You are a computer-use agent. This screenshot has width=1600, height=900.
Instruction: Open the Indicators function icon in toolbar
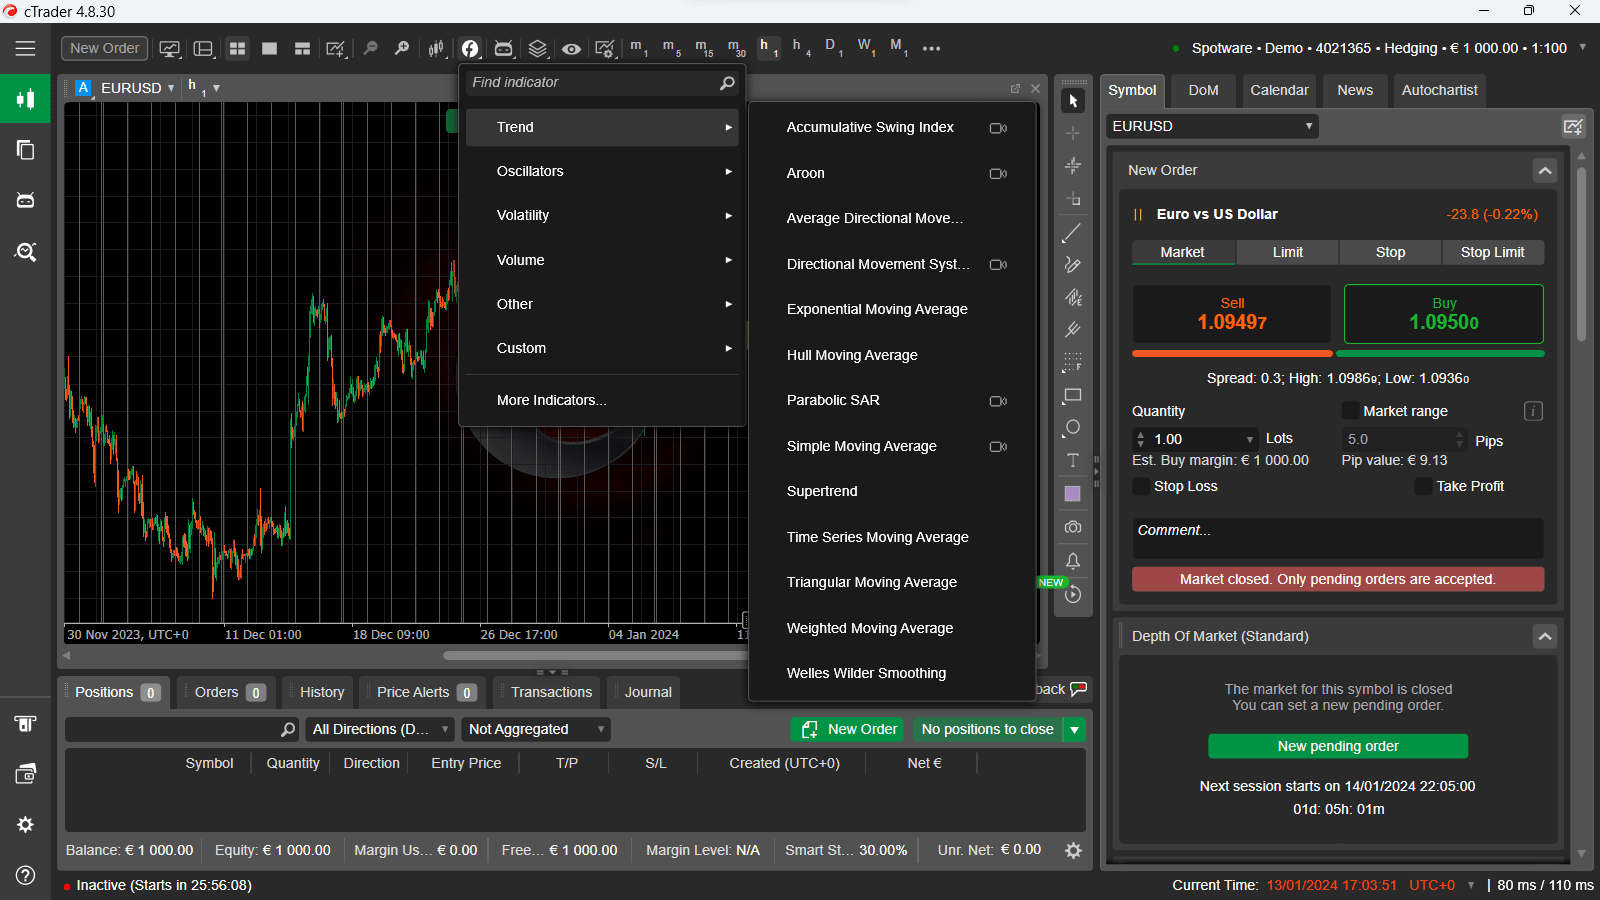pyautogui.click(x=470, y=48)
